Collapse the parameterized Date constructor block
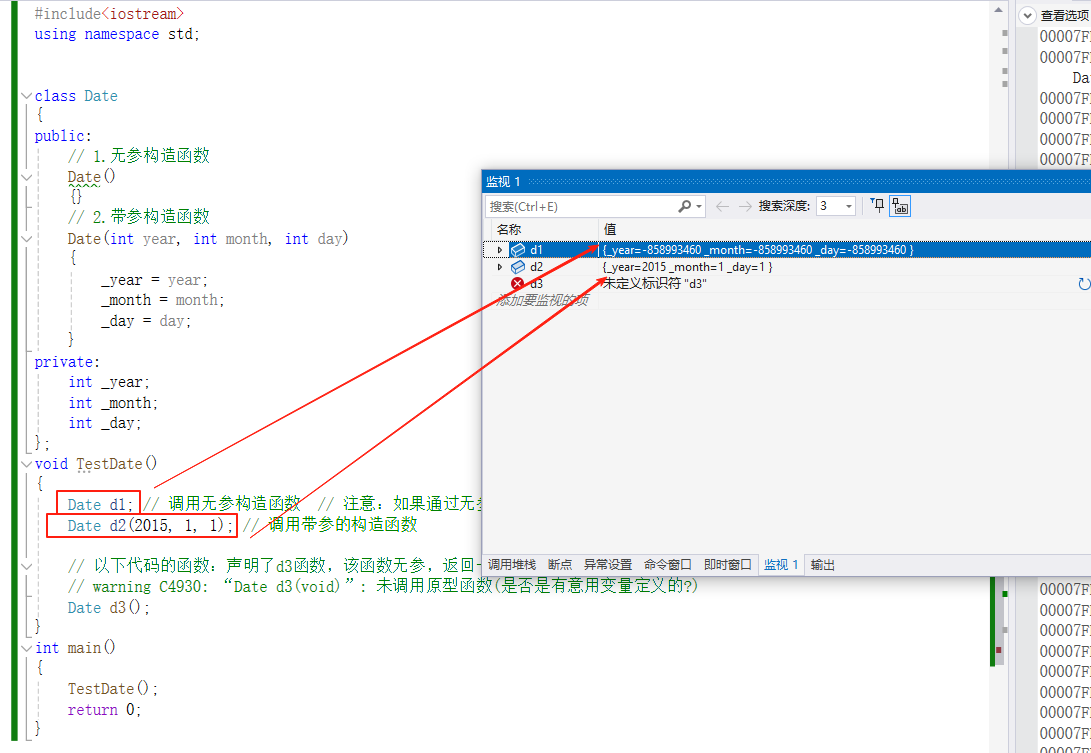 pyautogui.click(x=26, y=239)
